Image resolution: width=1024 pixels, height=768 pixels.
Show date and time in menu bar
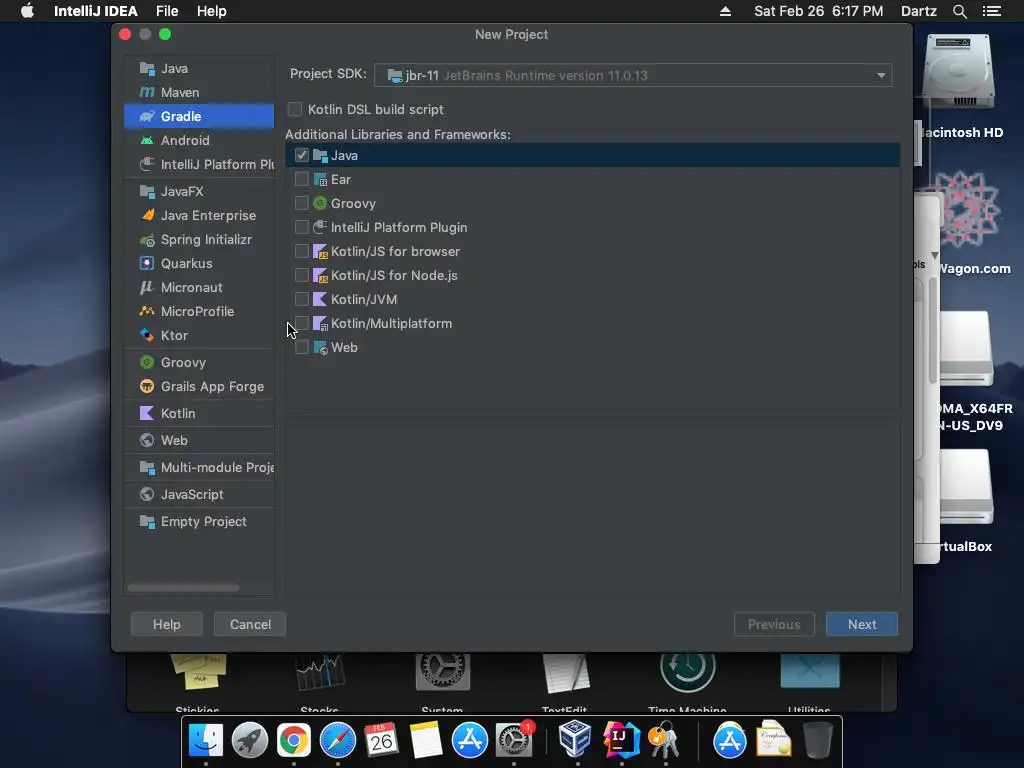(x=818, y=11)
